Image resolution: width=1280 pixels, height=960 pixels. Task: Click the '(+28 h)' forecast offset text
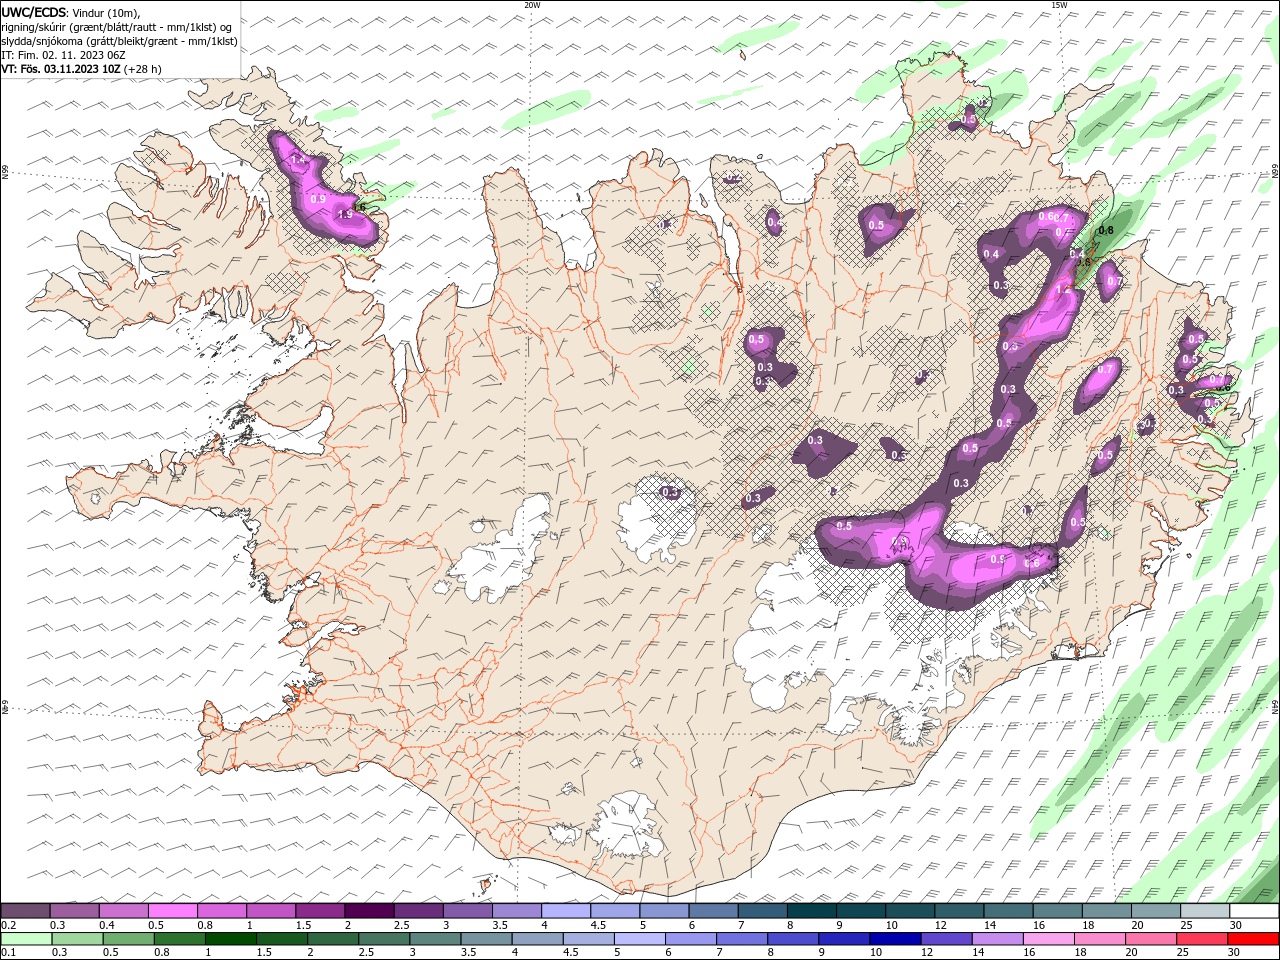[143, 69]
